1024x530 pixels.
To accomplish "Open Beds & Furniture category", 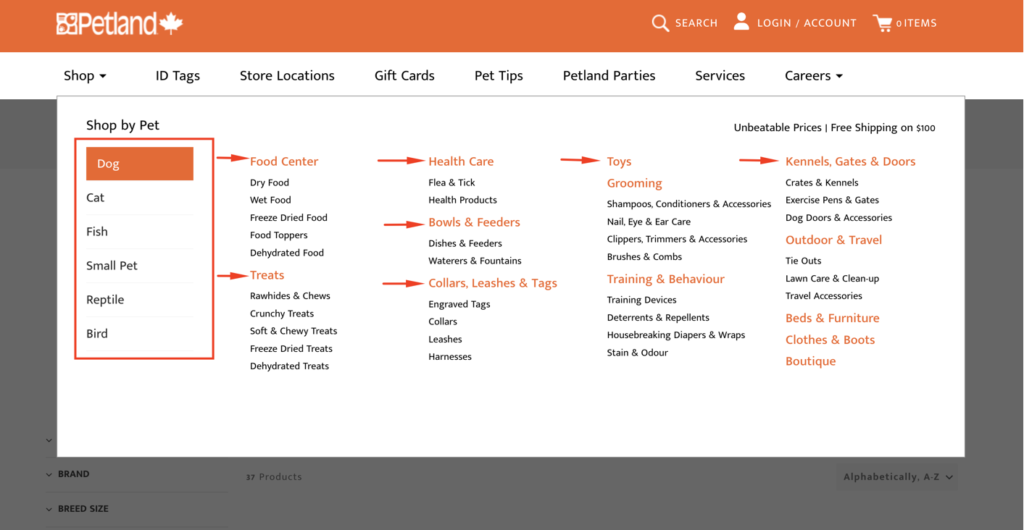I will point(832,318).
